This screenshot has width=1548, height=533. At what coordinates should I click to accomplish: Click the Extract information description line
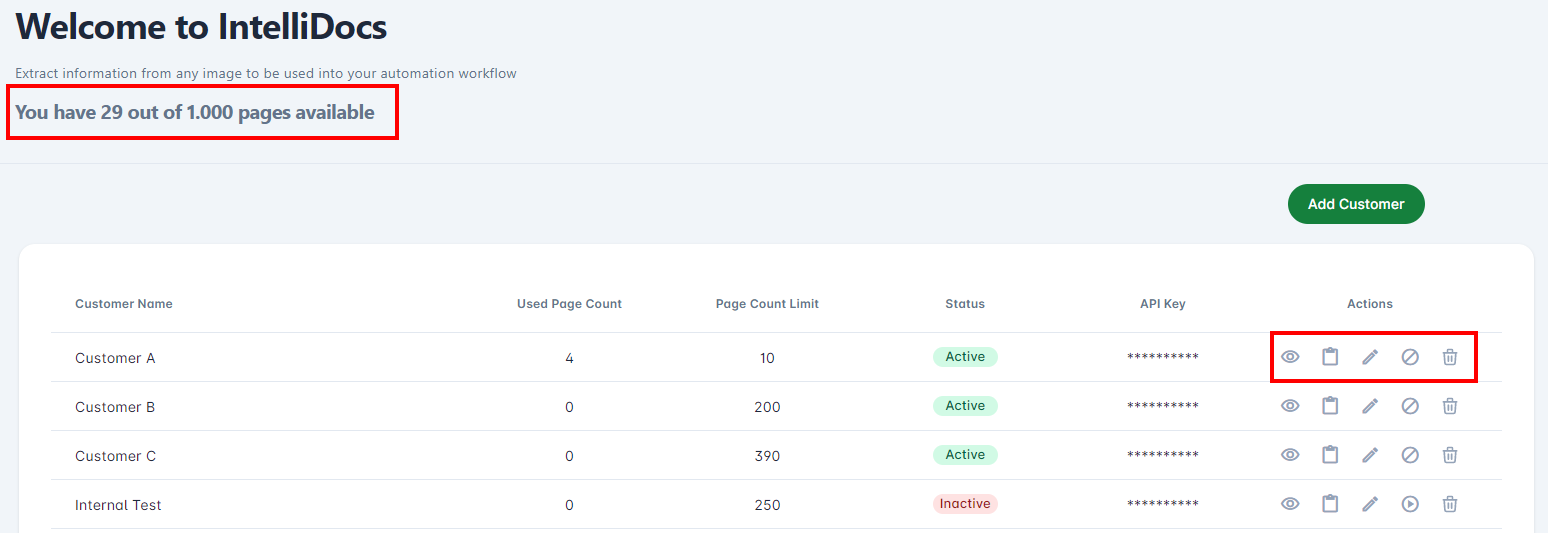tap(266, 73)
